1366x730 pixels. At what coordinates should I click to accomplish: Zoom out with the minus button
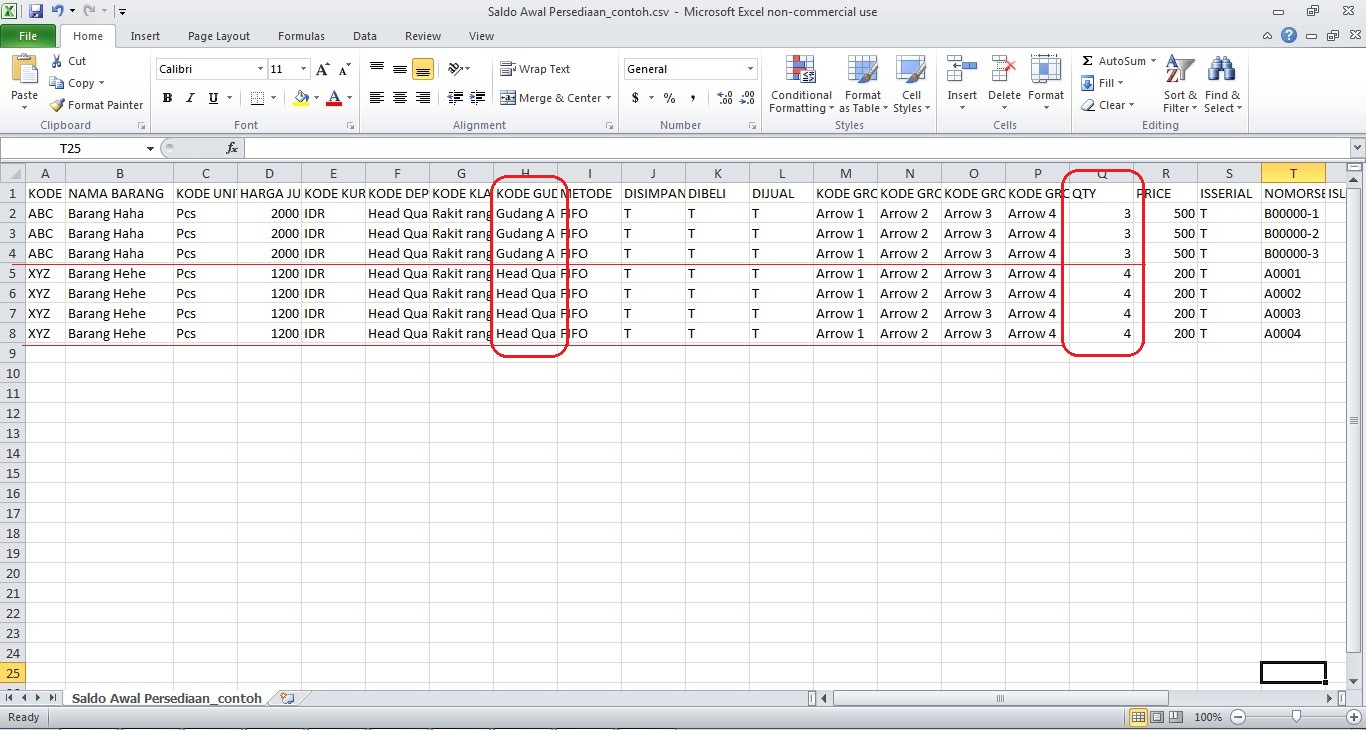(1238, 717)
